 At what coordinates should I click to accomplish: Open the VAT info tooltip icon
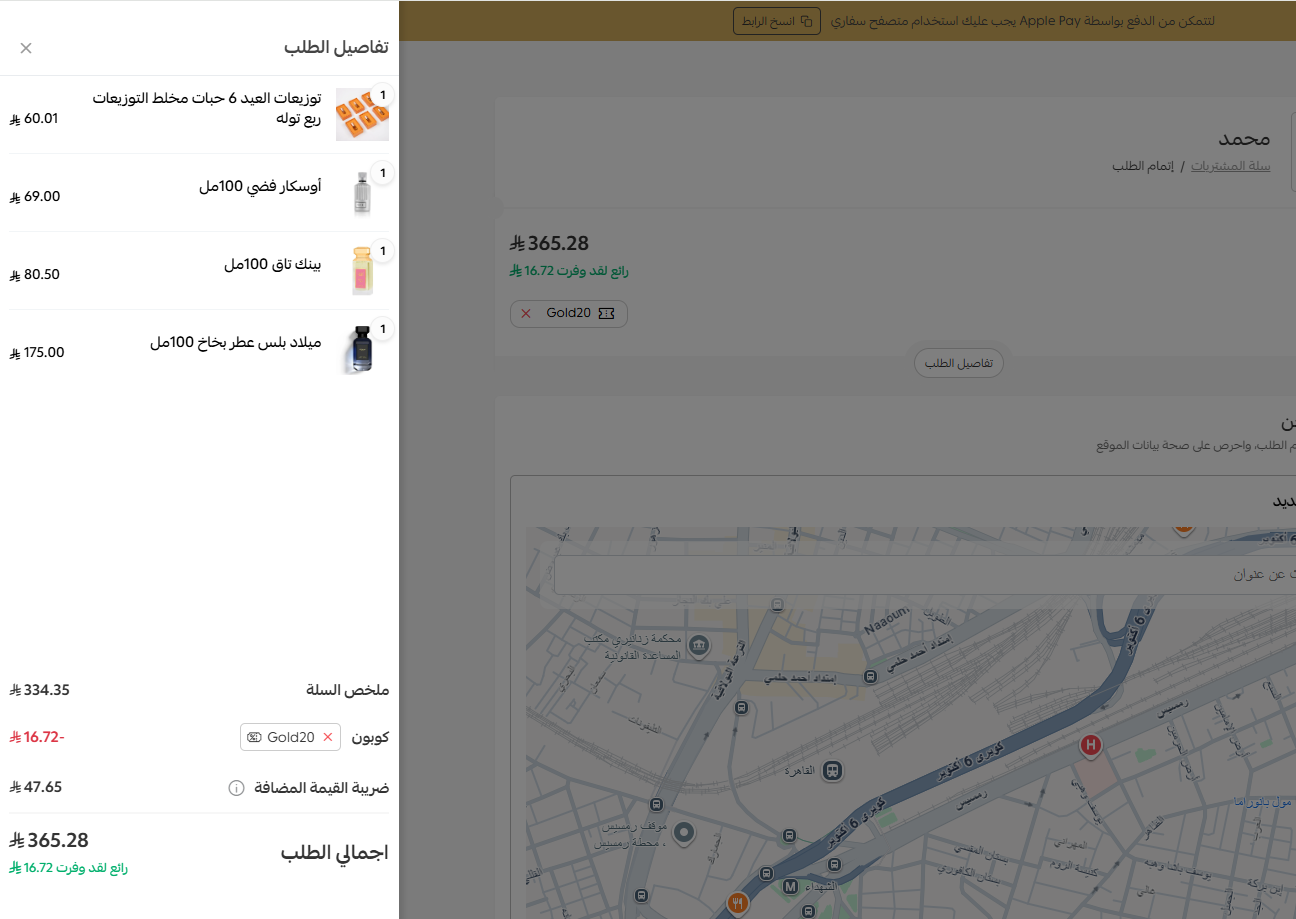point(236,787)
